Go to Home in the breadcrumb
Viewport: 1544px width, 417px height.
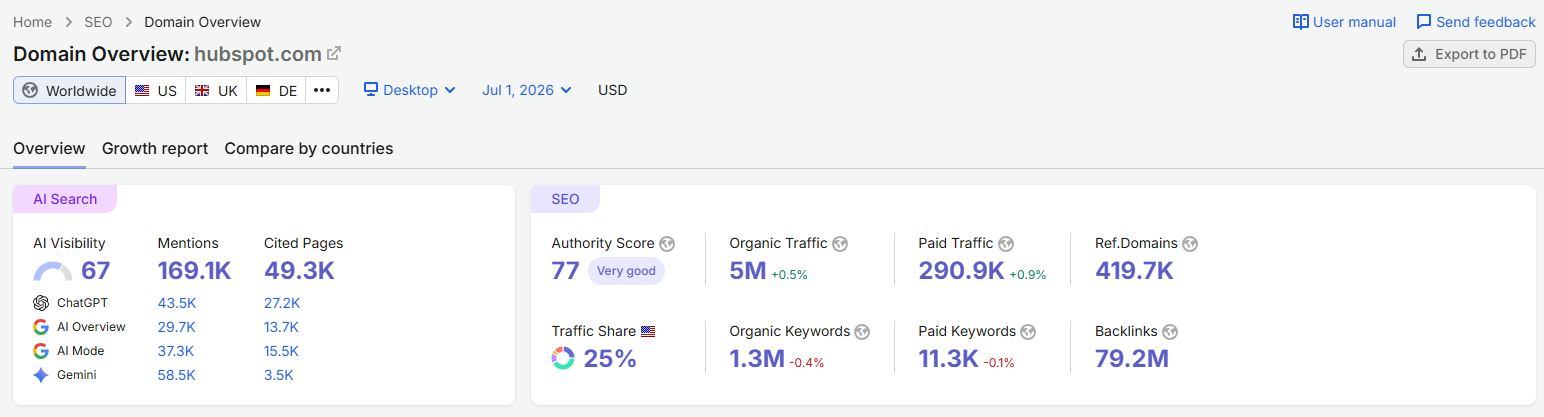click(x=33, y=22)
